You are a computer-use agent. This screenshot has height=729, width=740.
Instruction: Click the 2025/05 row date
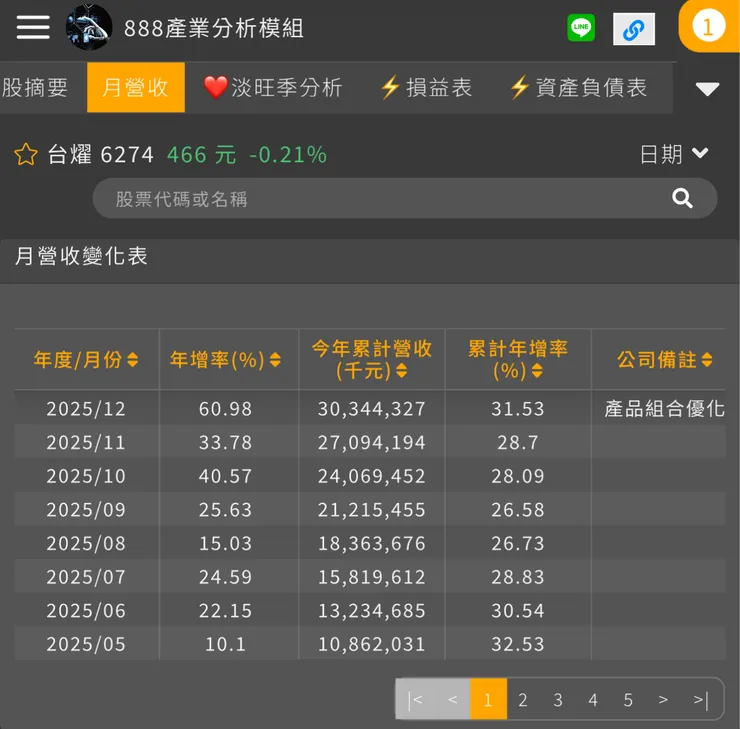(x=86, y=645)
